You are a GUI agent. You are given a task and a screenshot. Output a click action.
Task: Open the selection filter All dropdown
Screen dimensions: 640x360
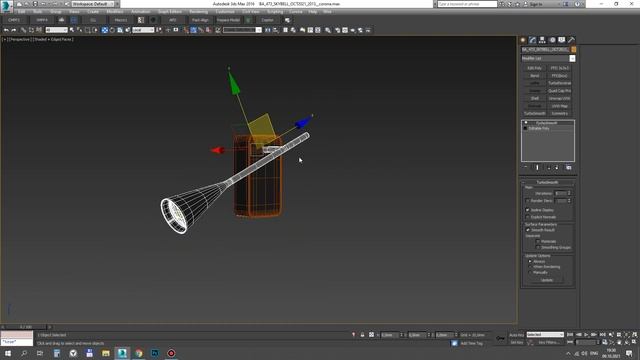point(56,30)
